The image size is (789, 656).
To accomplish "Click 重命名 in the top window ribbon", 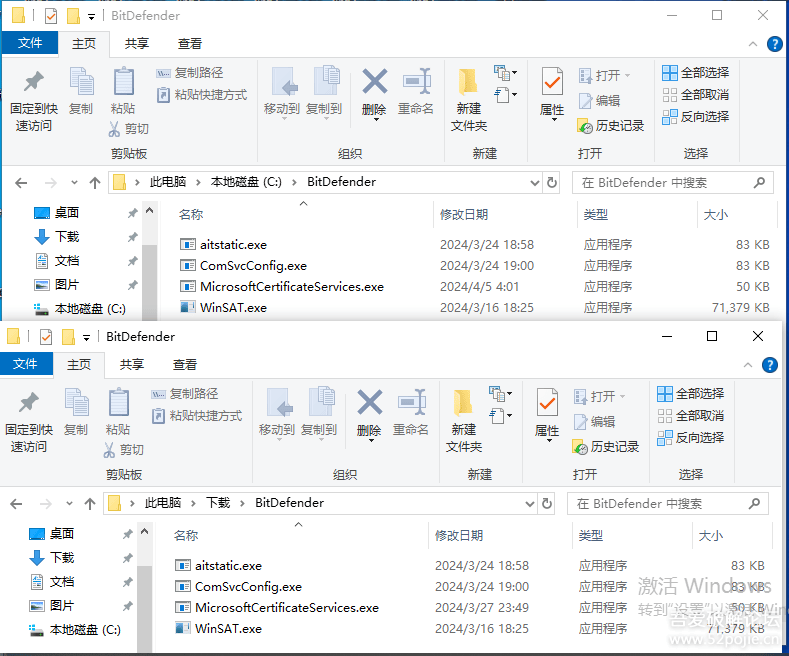I will coord(416,92).
